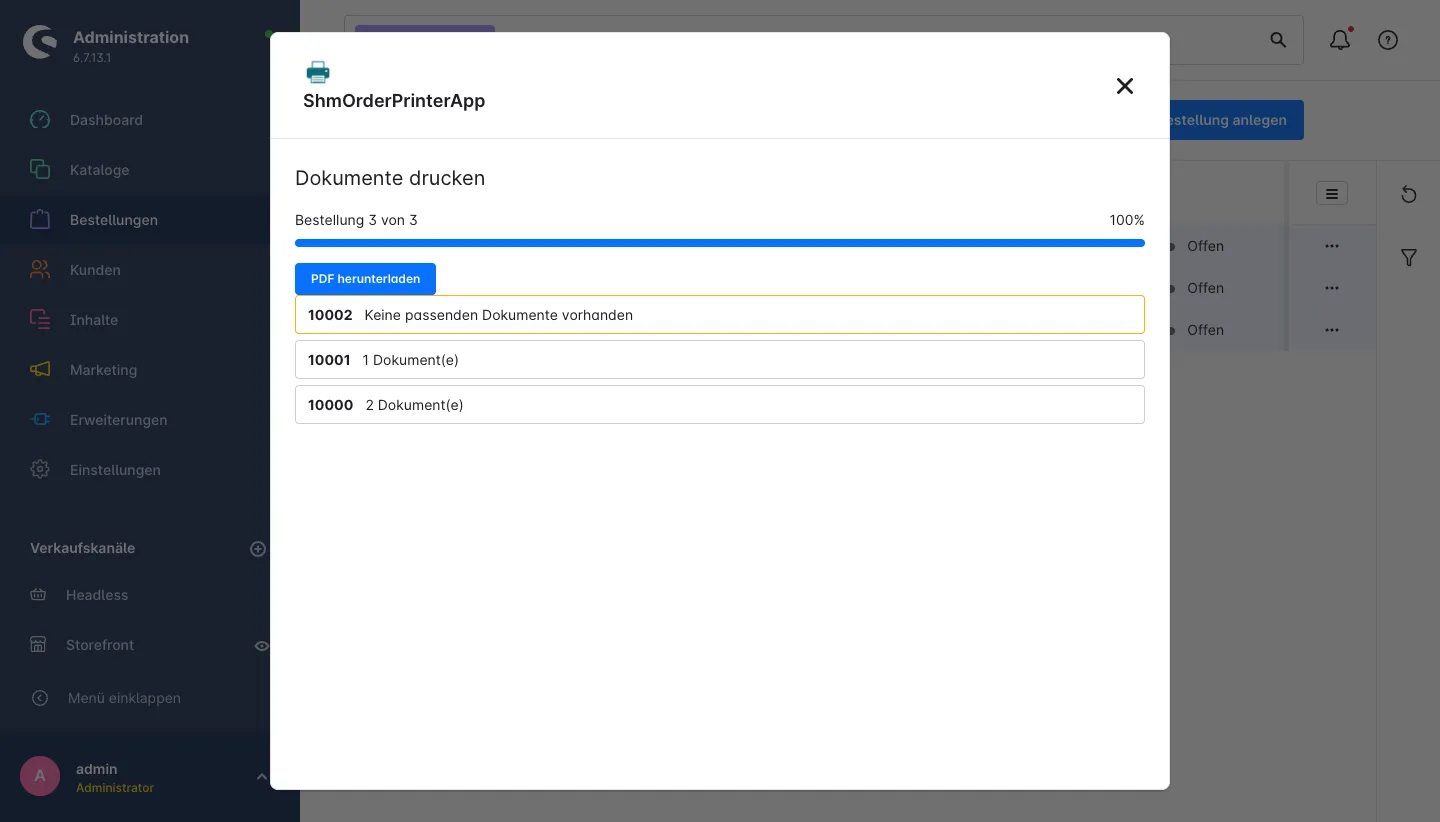Click the Erweiterungen plug icon
This screenshot has height=822, width=1440.
(40, 420)
